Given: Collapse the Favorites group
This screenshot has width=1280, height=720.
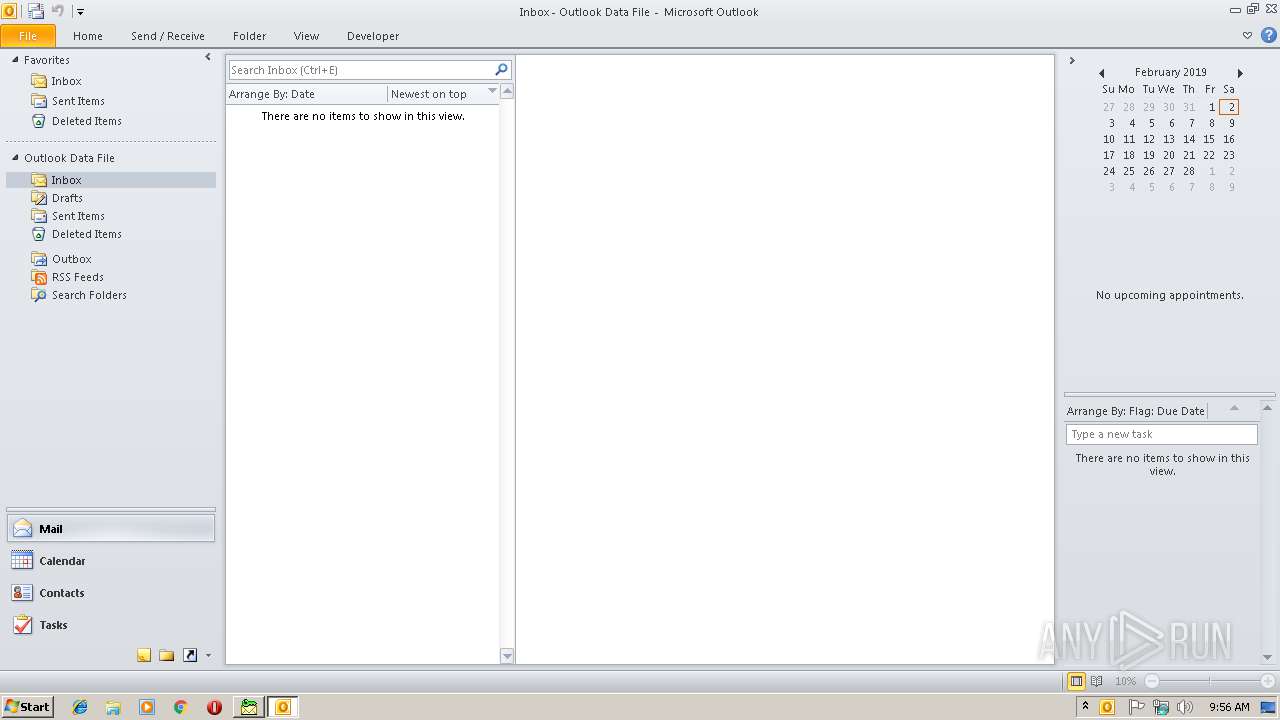Looking at the screenshot, I should click(15, 60).
